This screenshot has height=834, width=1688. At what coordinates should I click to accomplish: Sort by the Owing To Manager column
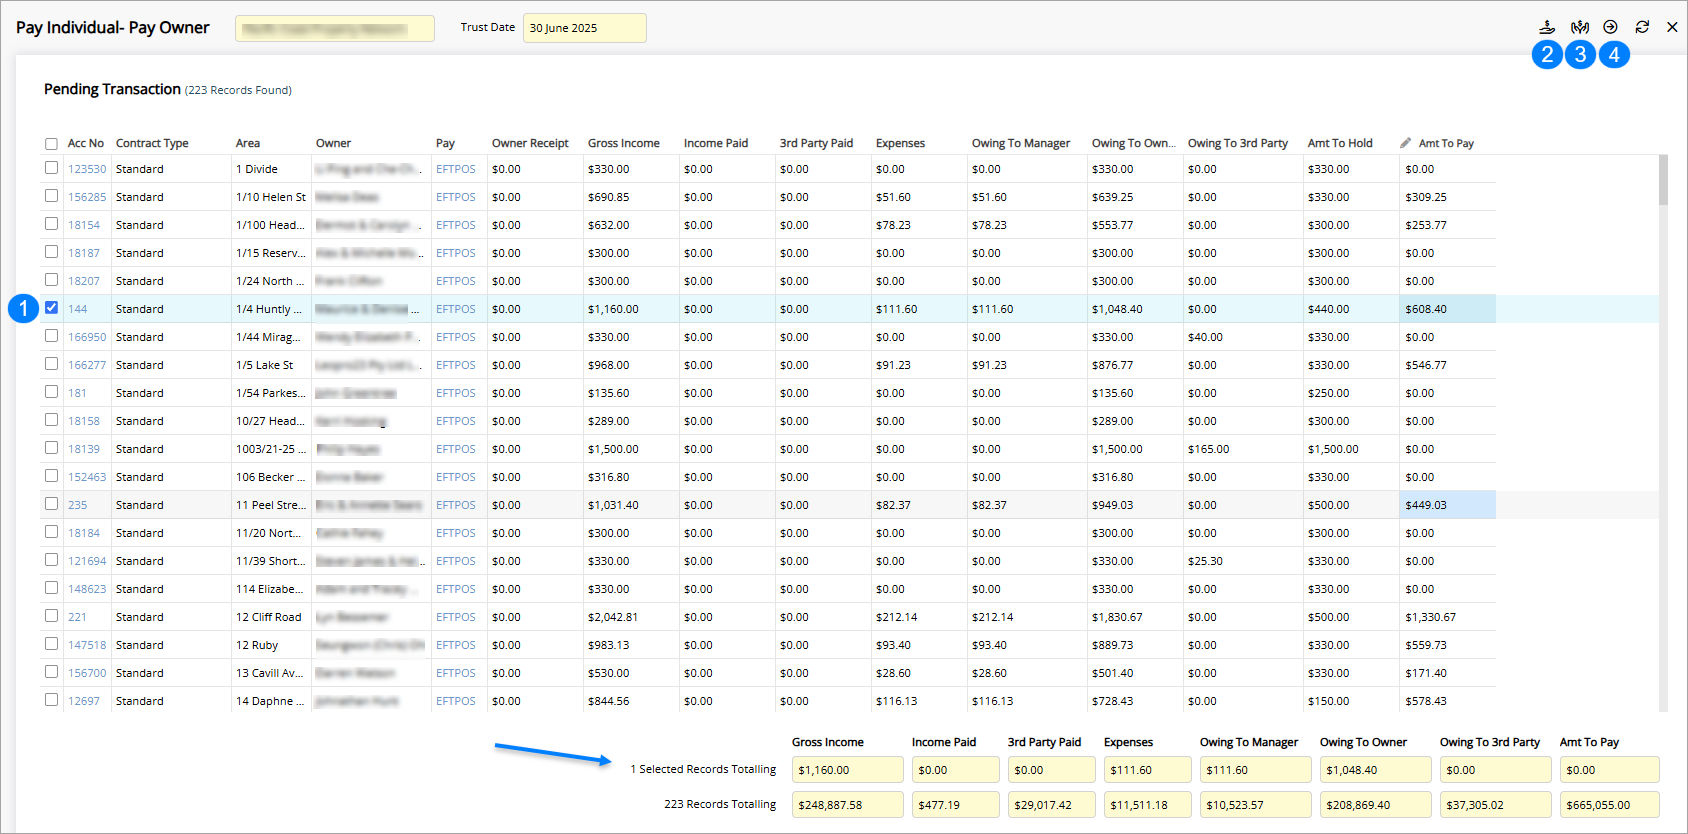pyautogui.click(x=1020, y=143)
